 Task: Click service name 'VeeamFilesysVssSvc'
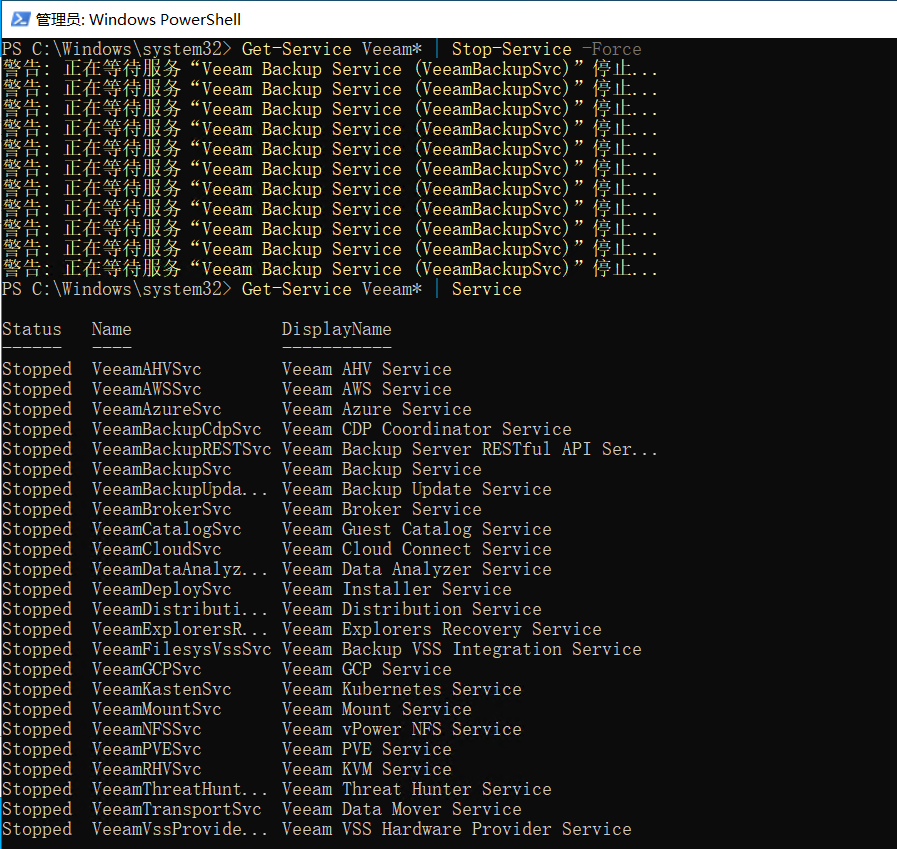[x=181, y=649]
